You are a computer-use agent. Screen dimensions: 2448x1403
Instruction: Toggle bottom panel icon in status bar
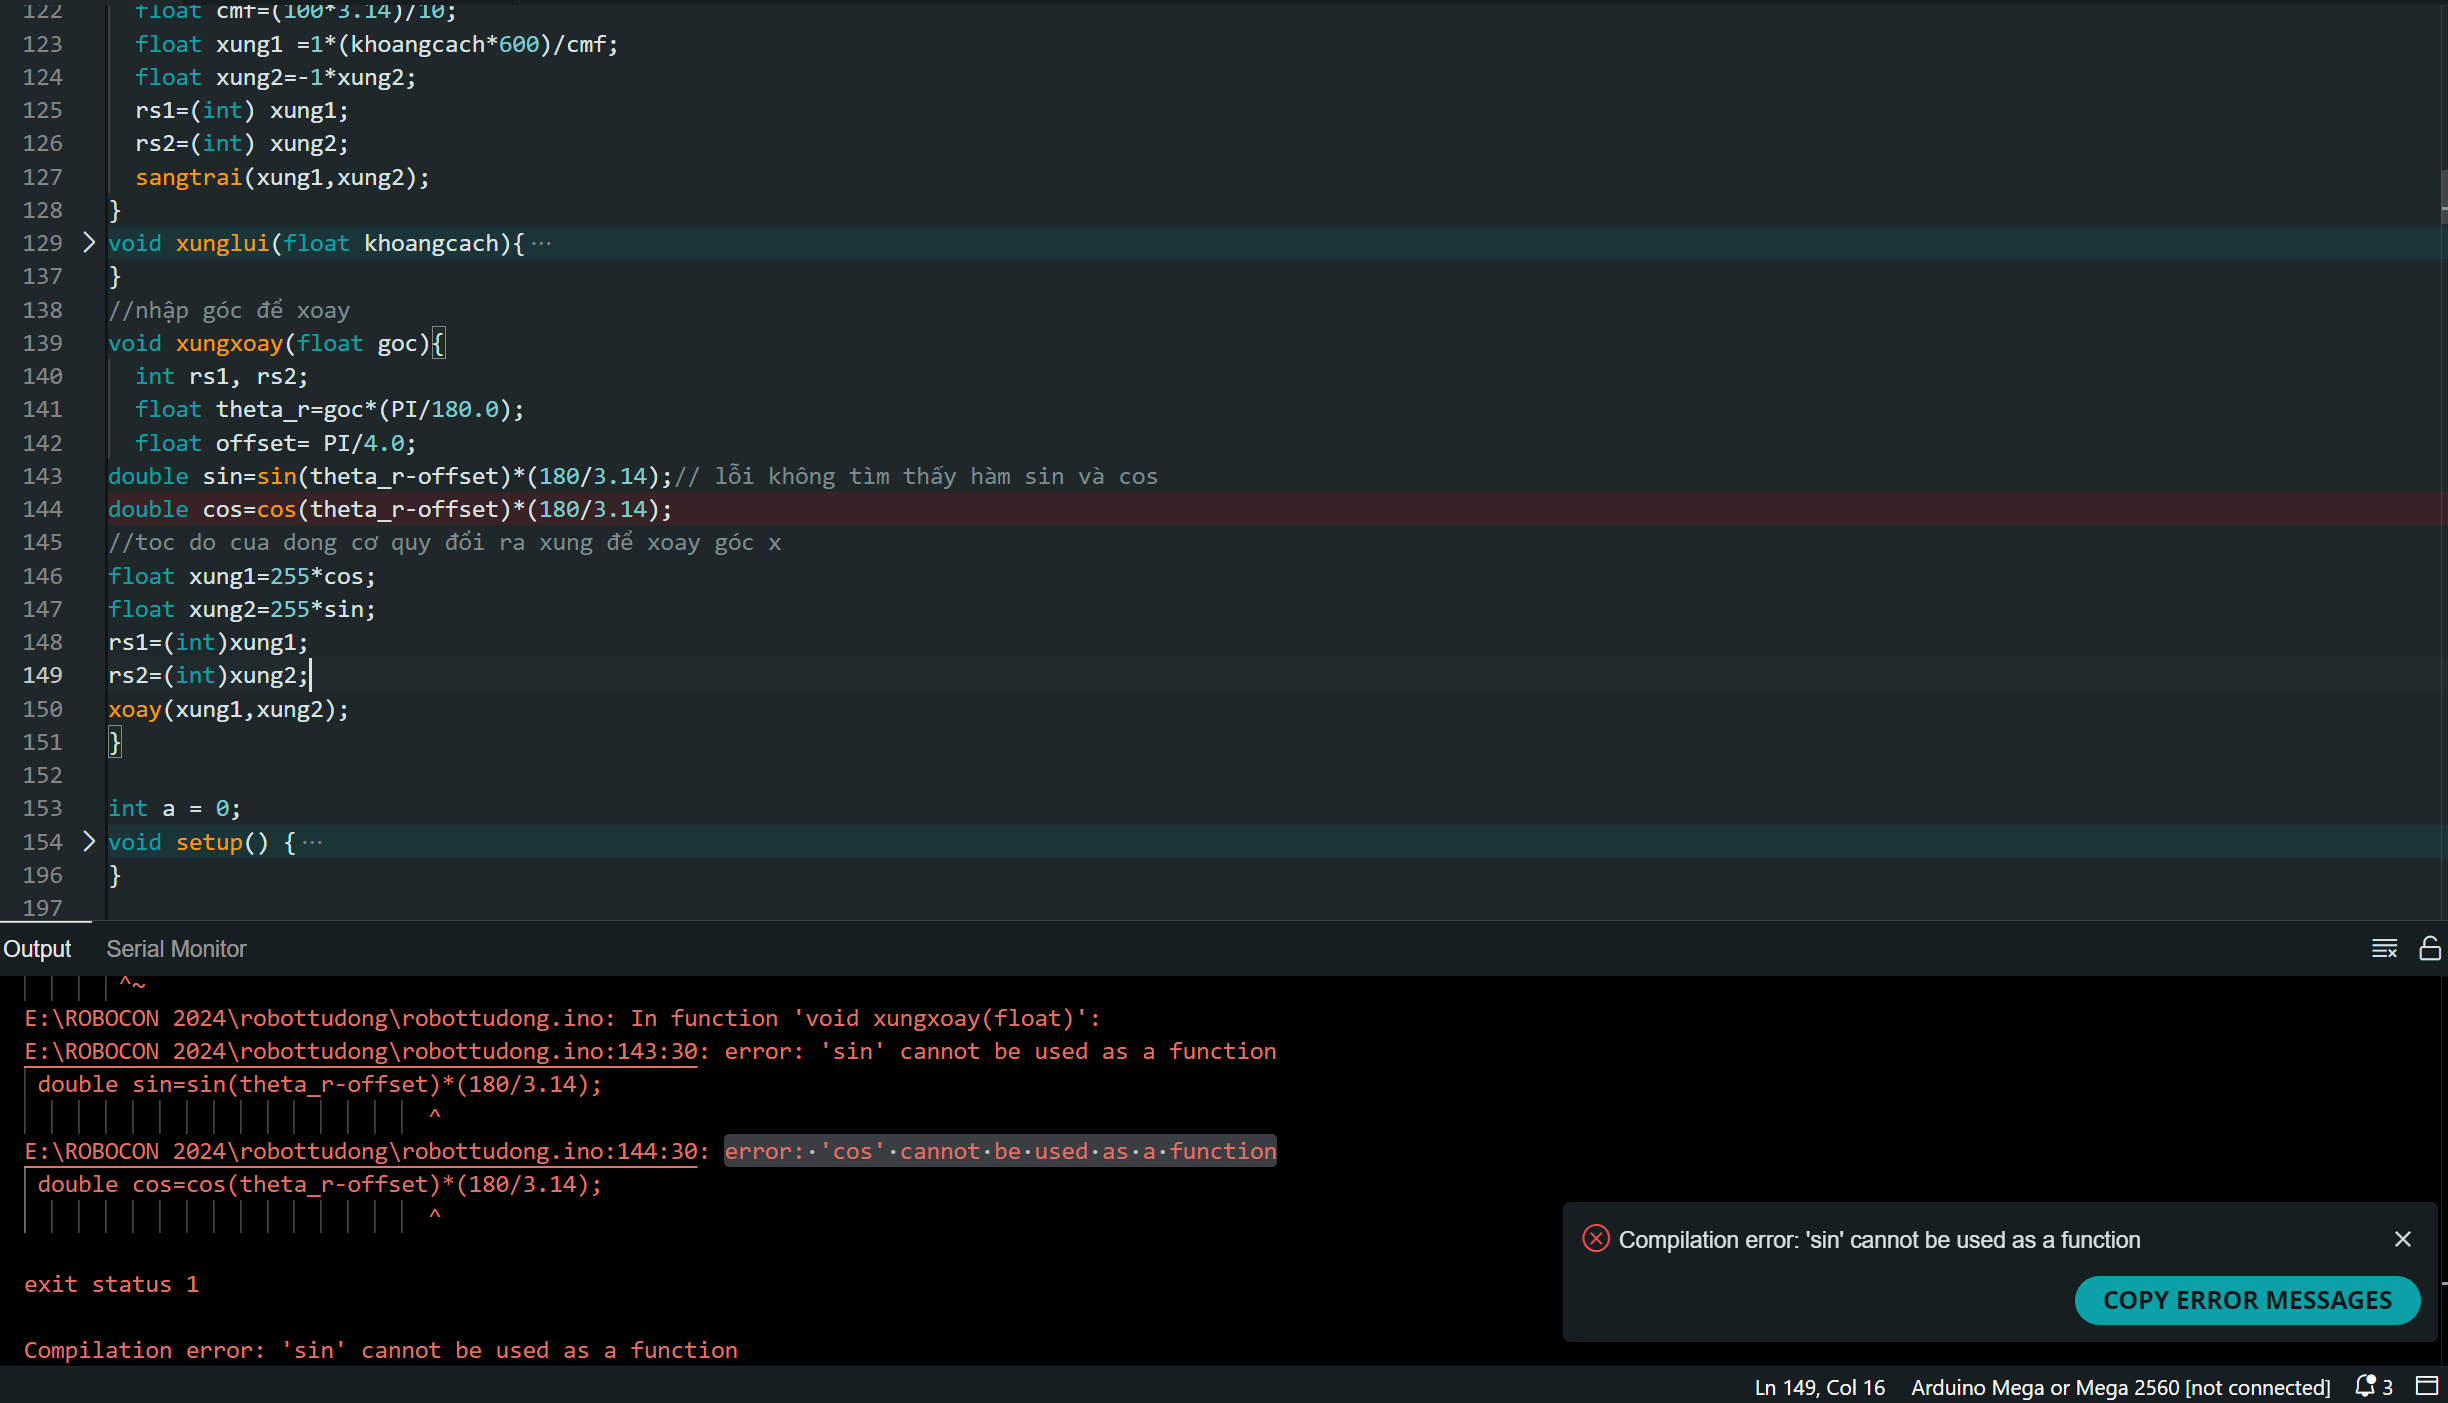pos(2427,1386)
